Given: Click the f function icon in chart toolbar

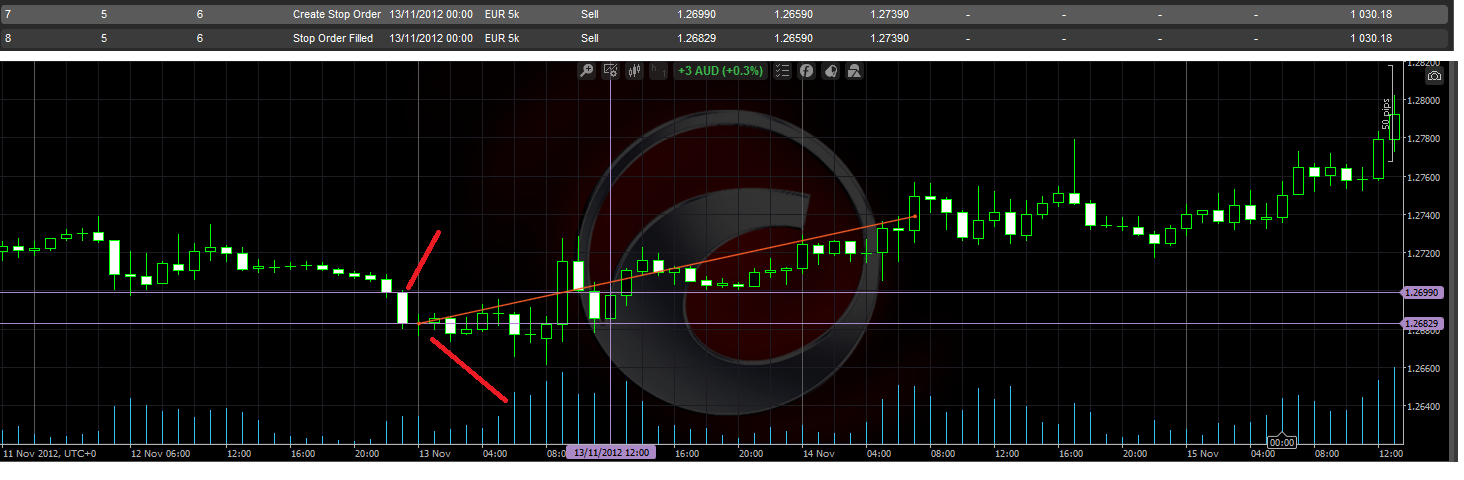Looking at the screenshot, I should [806, 71].
